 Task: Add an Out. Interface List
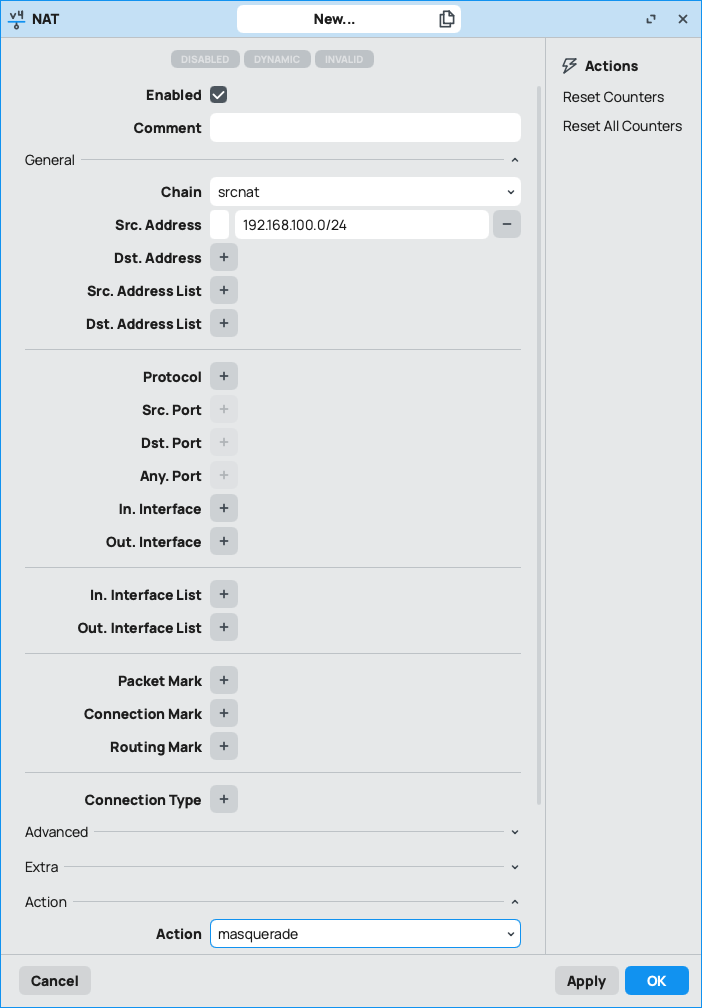pos(223,627)
